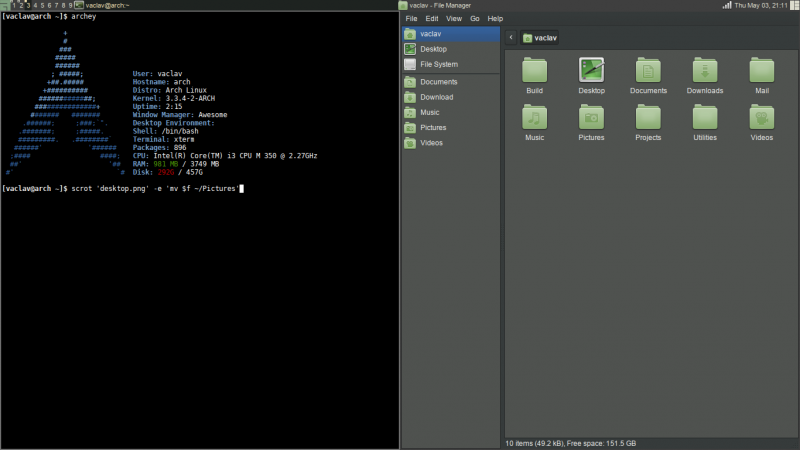Switch to workspace tag 5

[42, 5]
